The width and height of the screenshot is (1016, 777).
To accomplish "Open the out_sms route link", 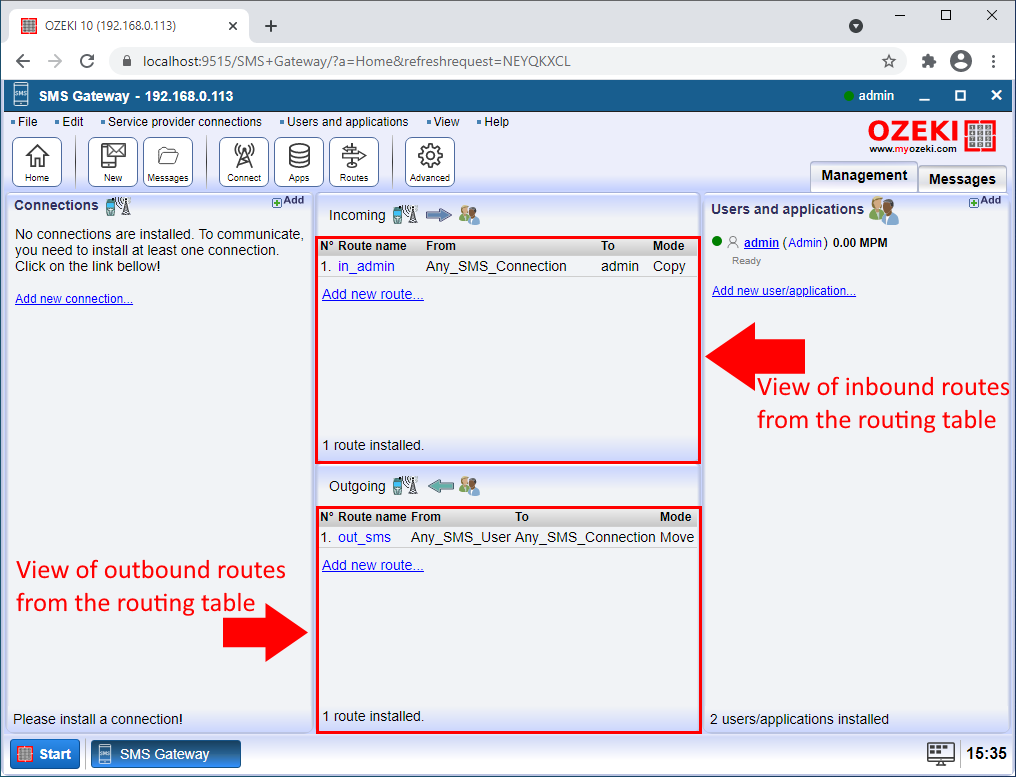I will click(364, 537).
